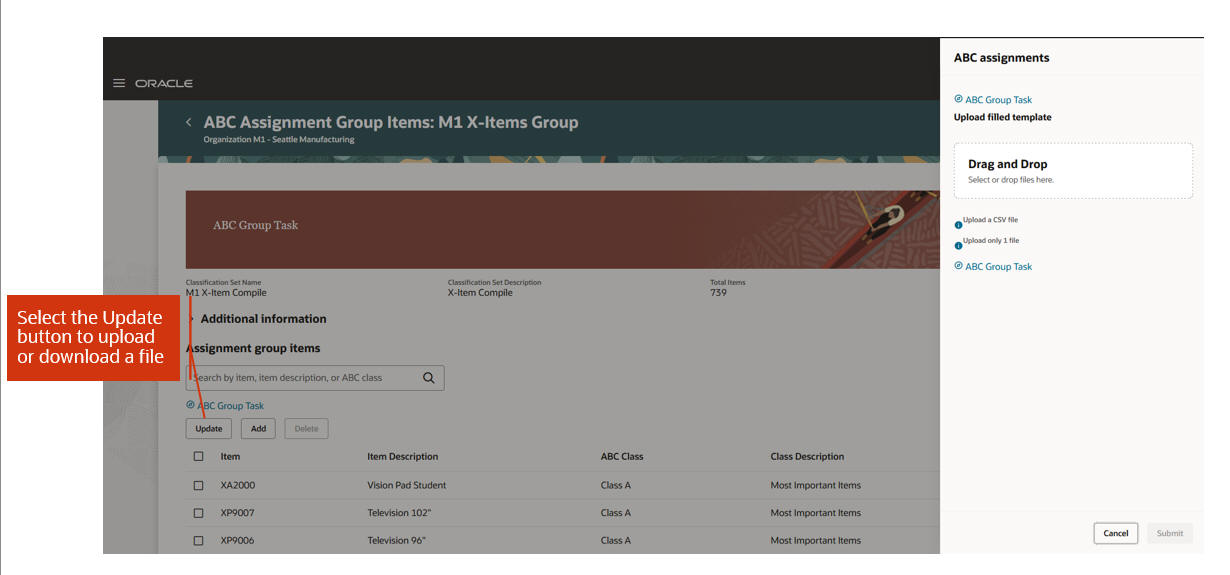Click the ABC Group Task banner image
The width and height of the screenshot is (1230, 575).
(x=562, y=229)
